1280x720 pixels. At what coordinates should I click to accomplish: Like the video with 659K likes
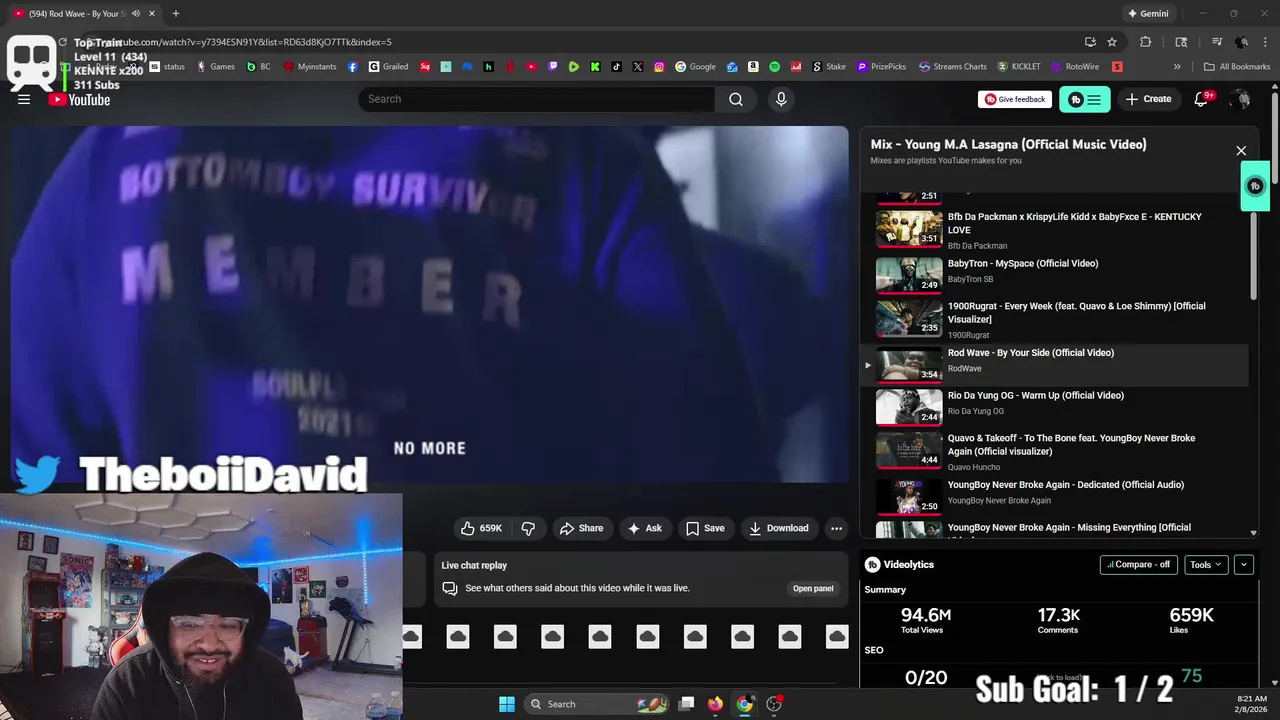[481, 528]
